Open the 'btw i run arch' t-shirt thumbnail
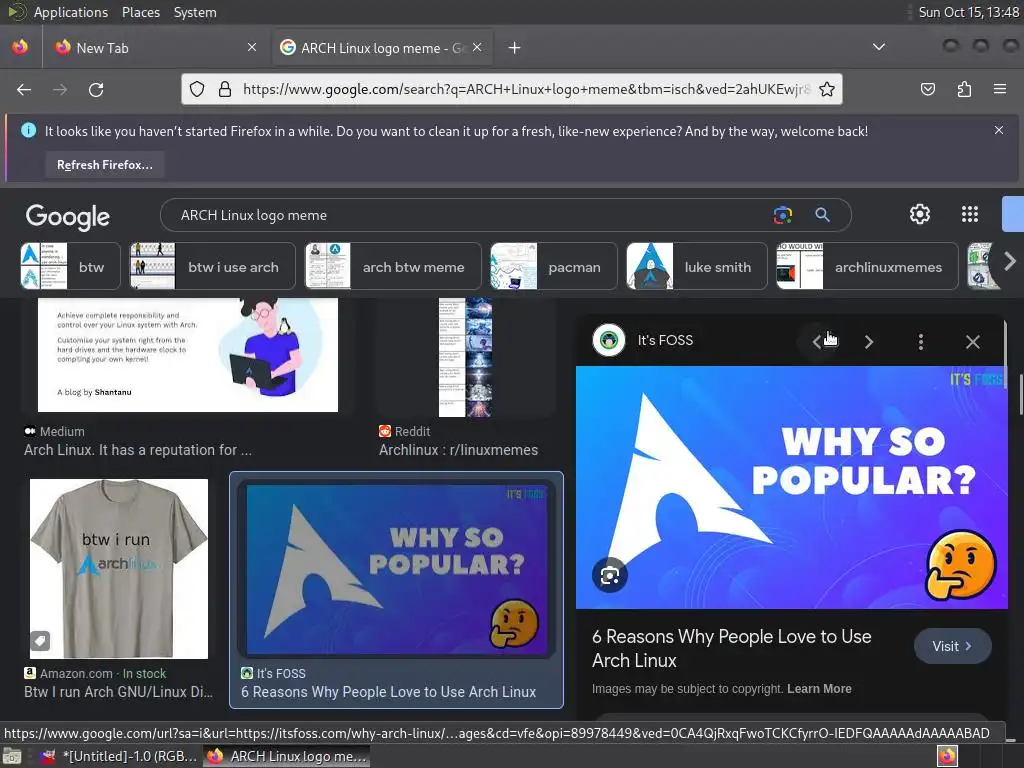The width and height of the screenshot is (1024, 768). coord(119,569)
